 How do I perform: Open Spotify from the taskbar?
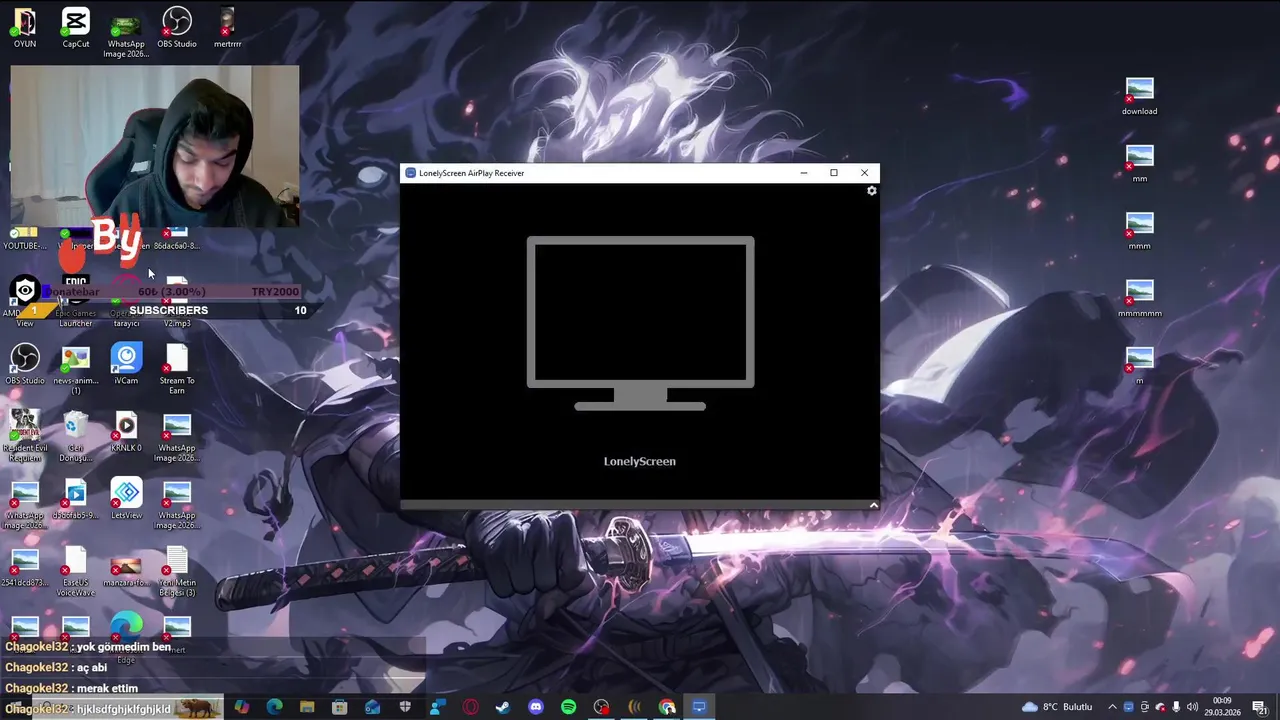568,707
